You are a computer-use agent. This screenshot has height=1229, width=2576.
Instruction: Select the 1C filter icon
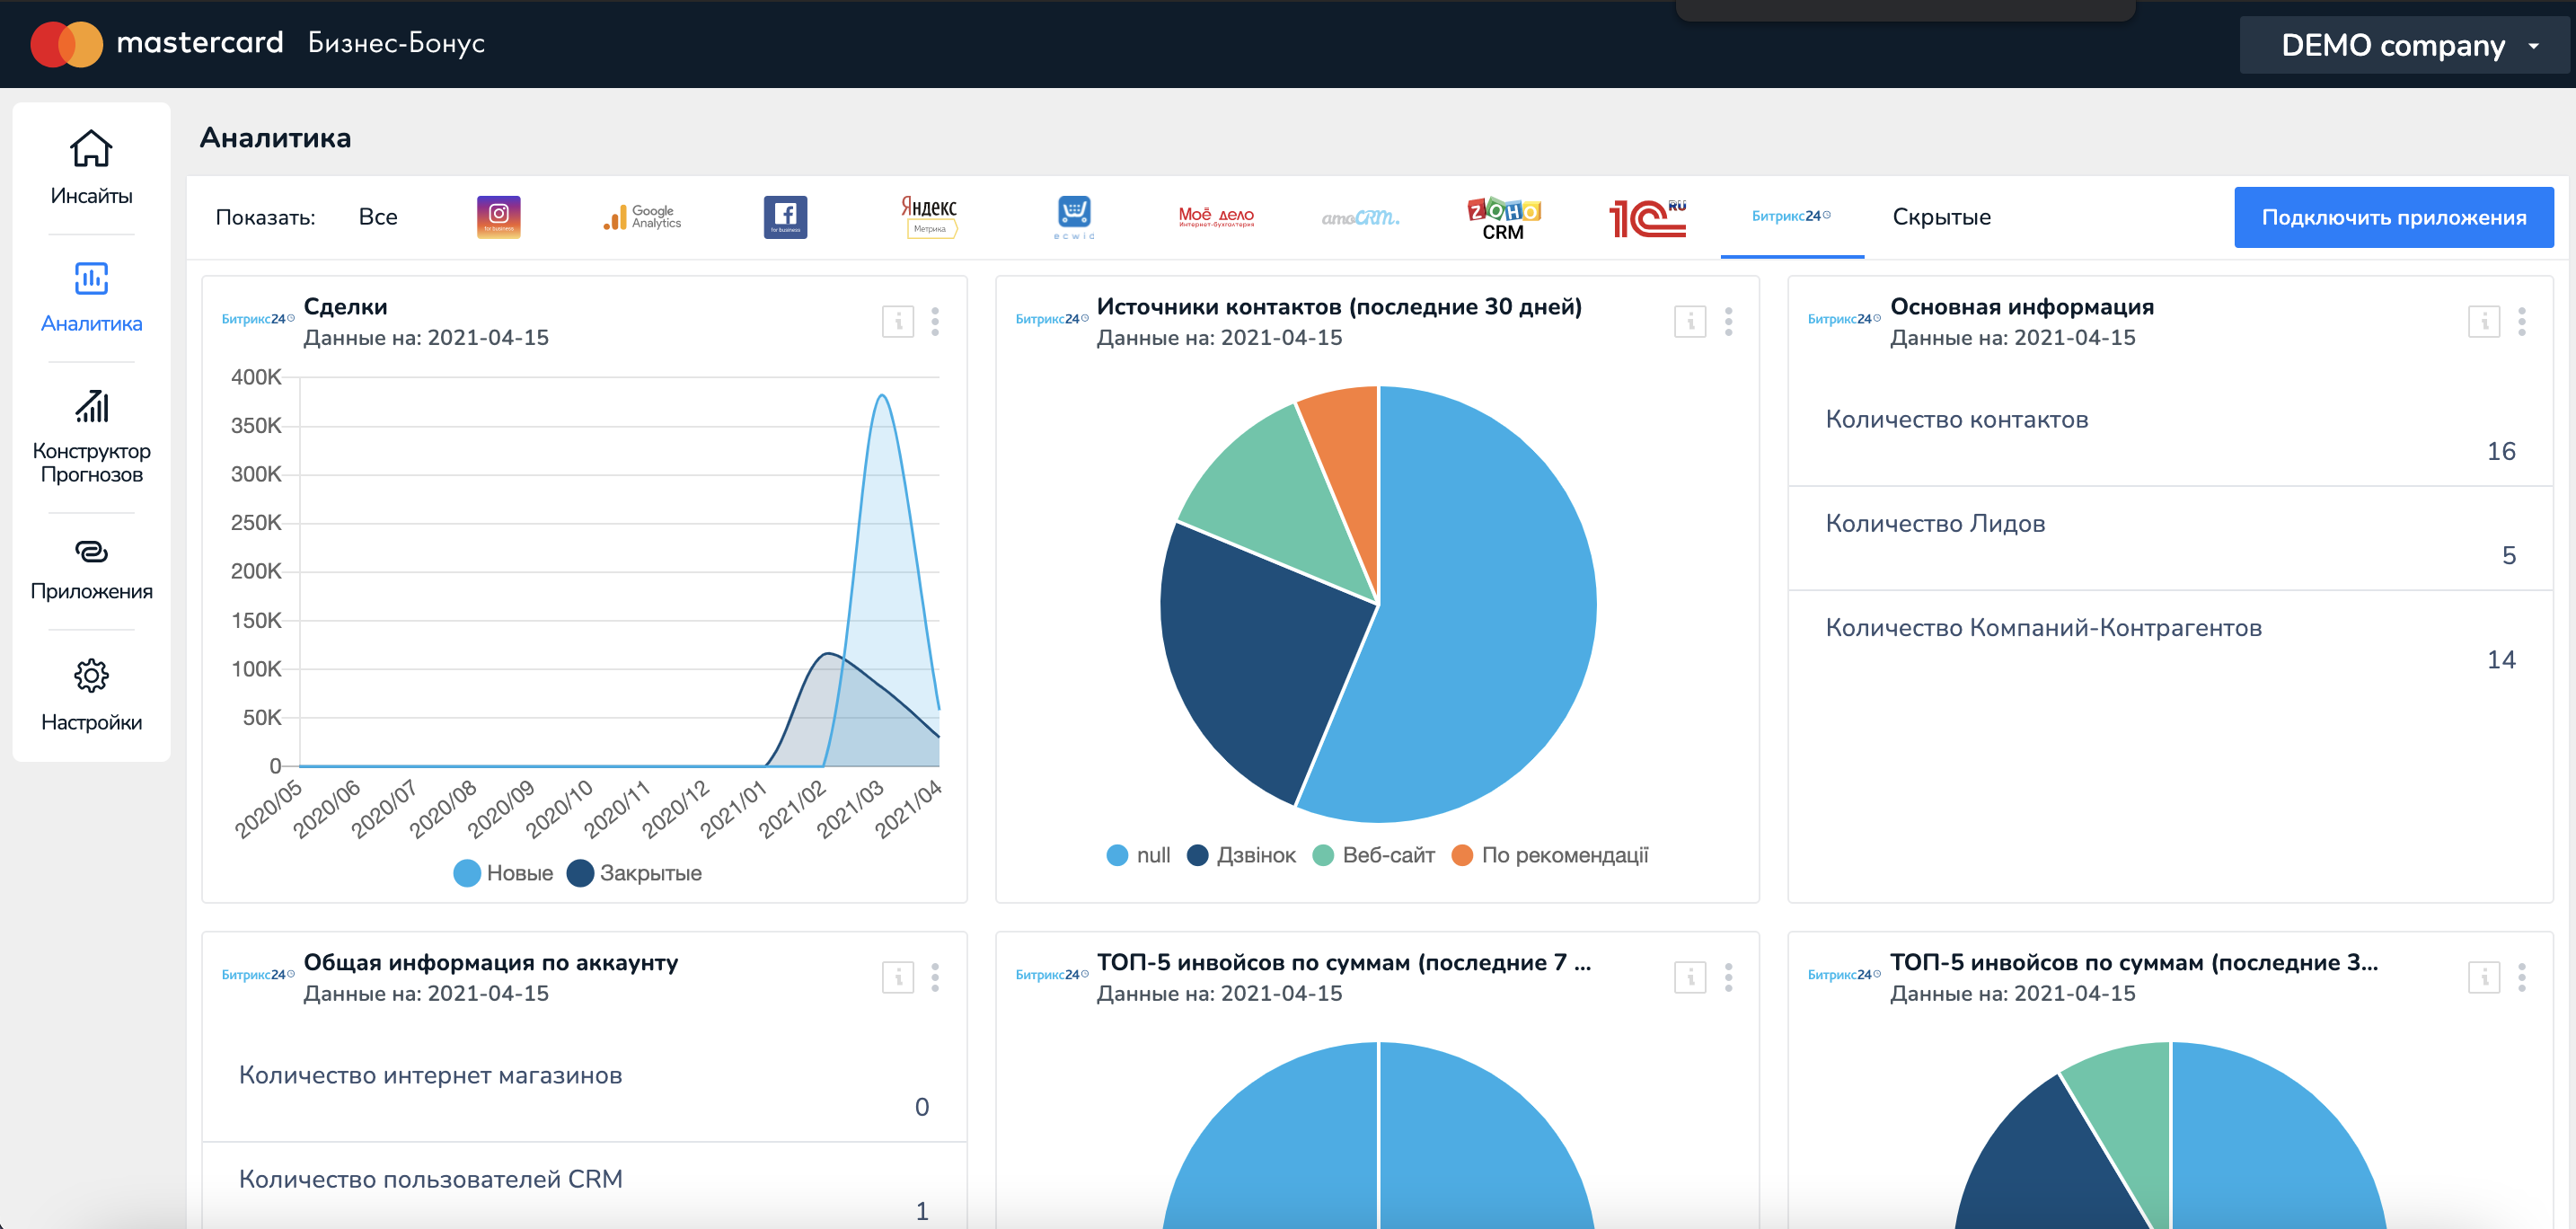pos(1647,217)
